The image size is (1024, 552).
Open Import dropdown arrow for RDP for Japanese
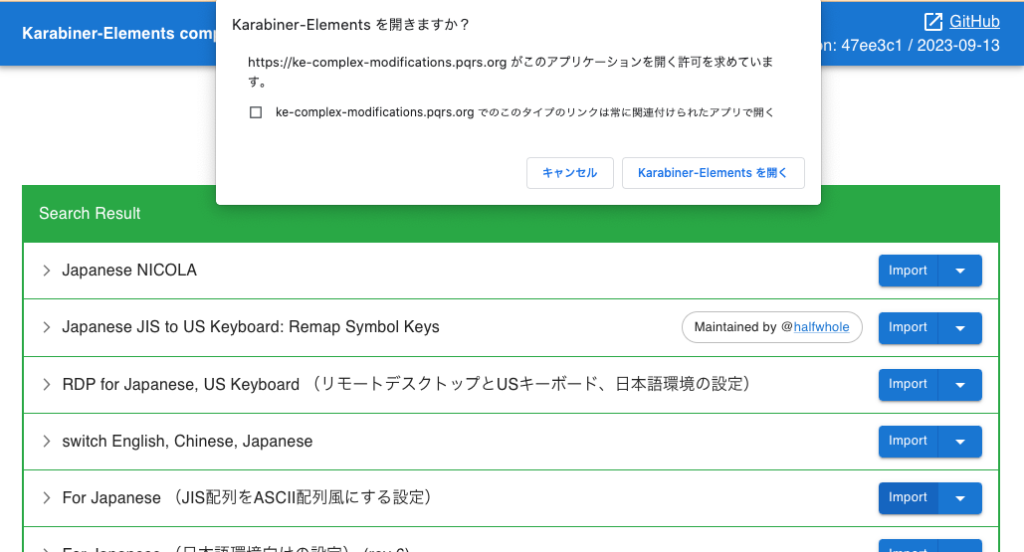(960, 384)
